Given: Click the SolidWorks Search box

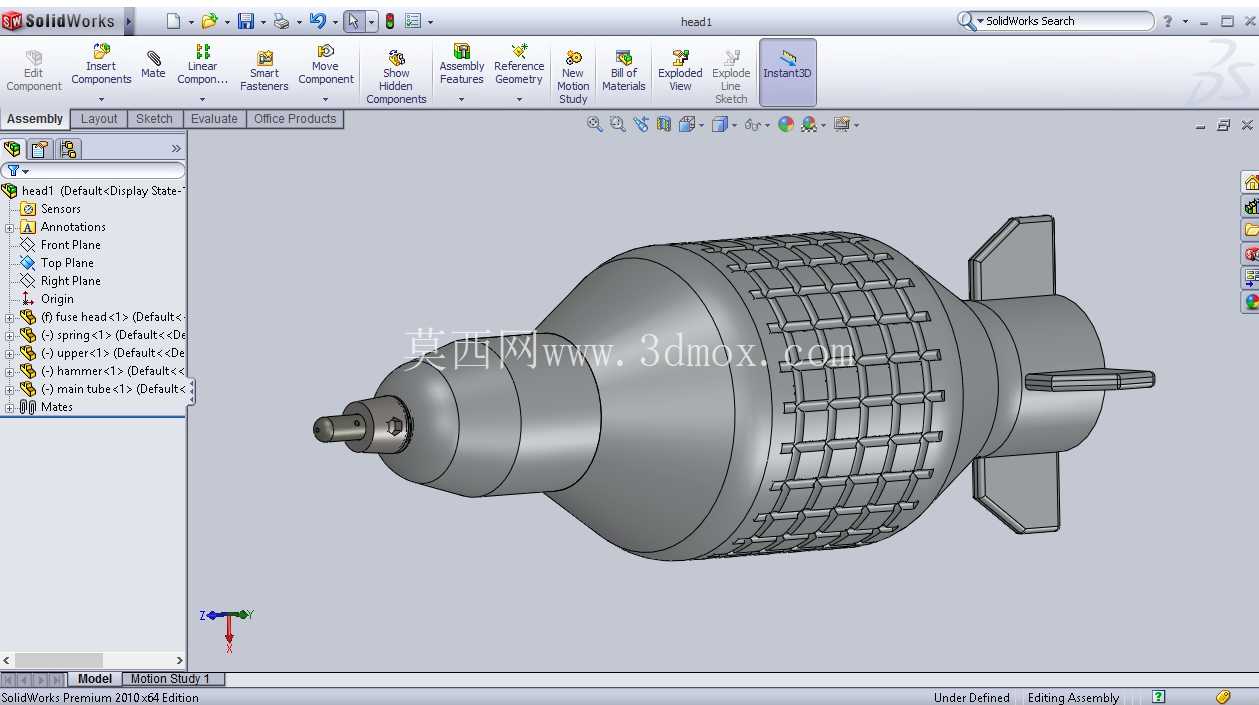Looking at the screenshot, I should click(1066, 21).
